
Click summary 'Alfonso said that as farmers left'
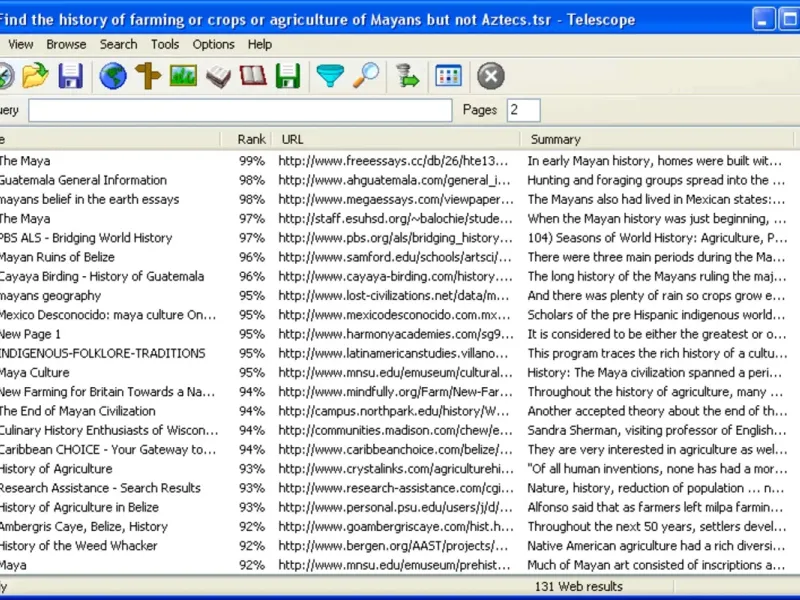tap(656, 507)
